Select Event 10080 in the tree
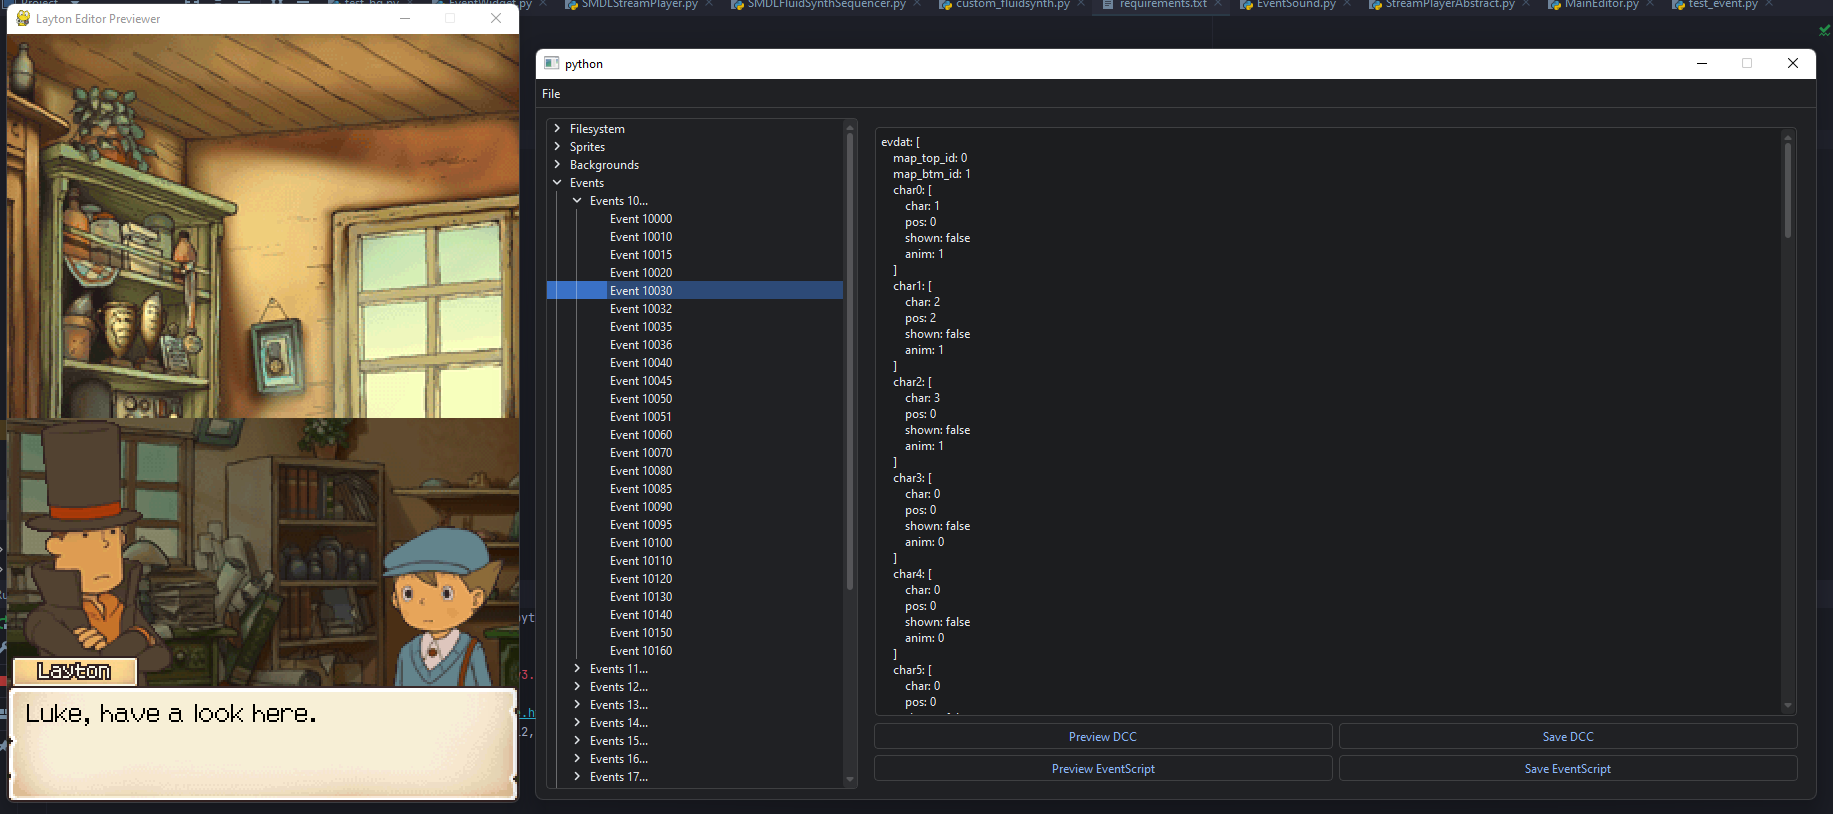Viewport: 1833px width, 814px height. (x=641, y=471)
